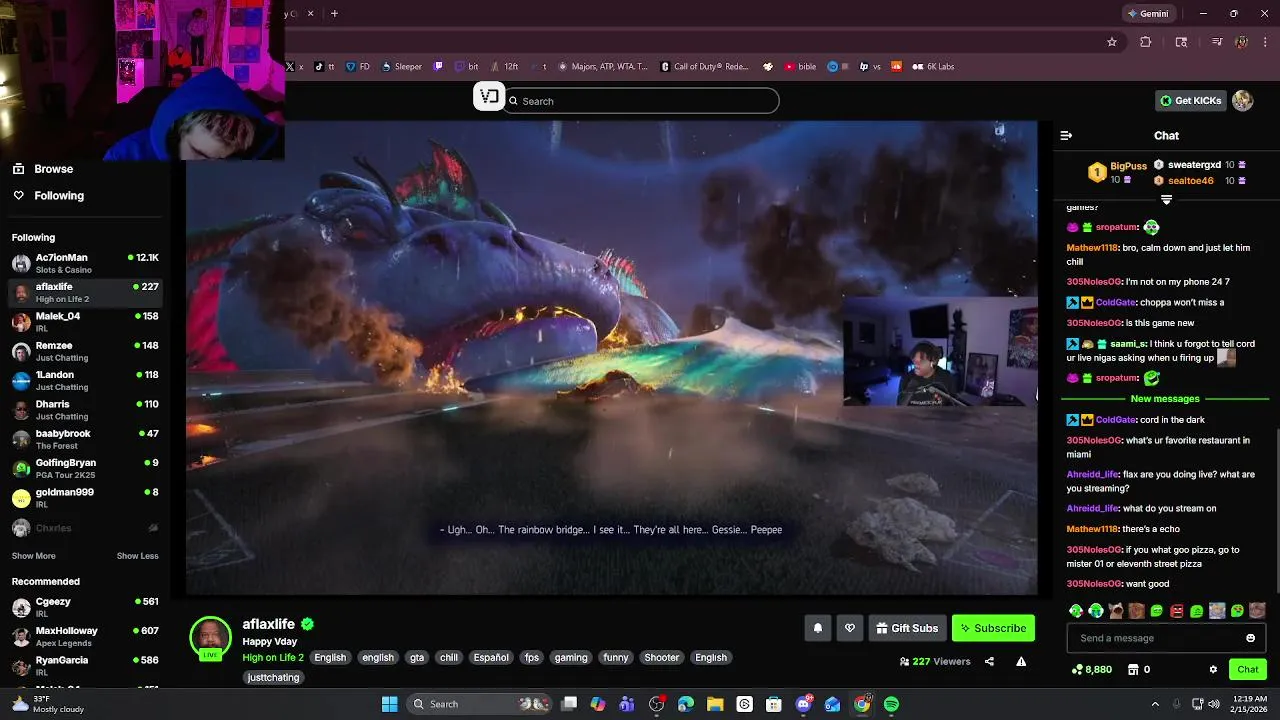
Task: Collapse the list with Show Less
Action: click(x=137, y=556)
